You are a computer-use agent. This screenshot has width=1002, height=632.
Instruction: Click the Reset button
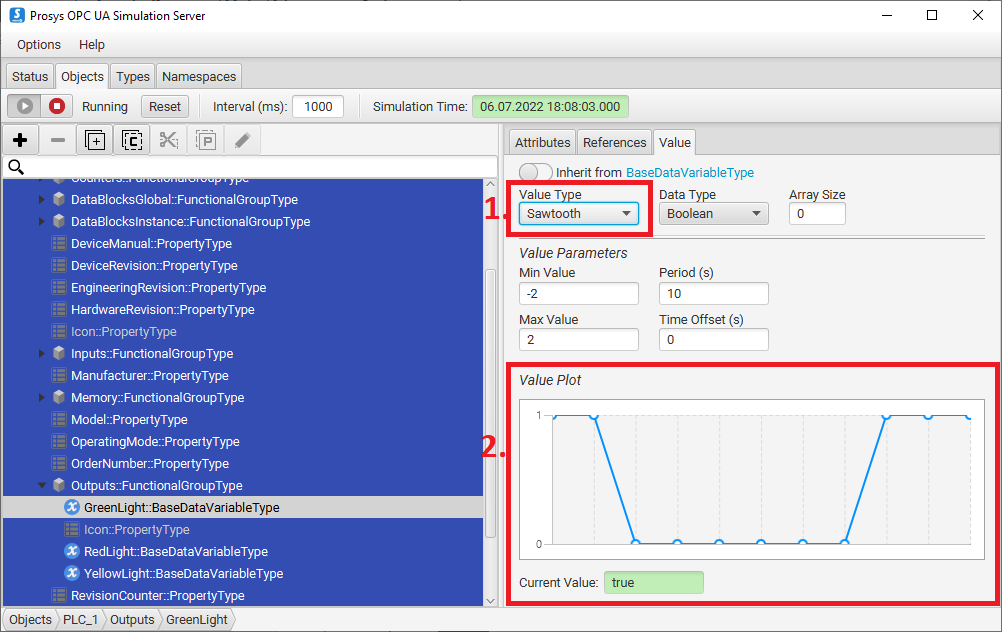(x=165, y=107)
